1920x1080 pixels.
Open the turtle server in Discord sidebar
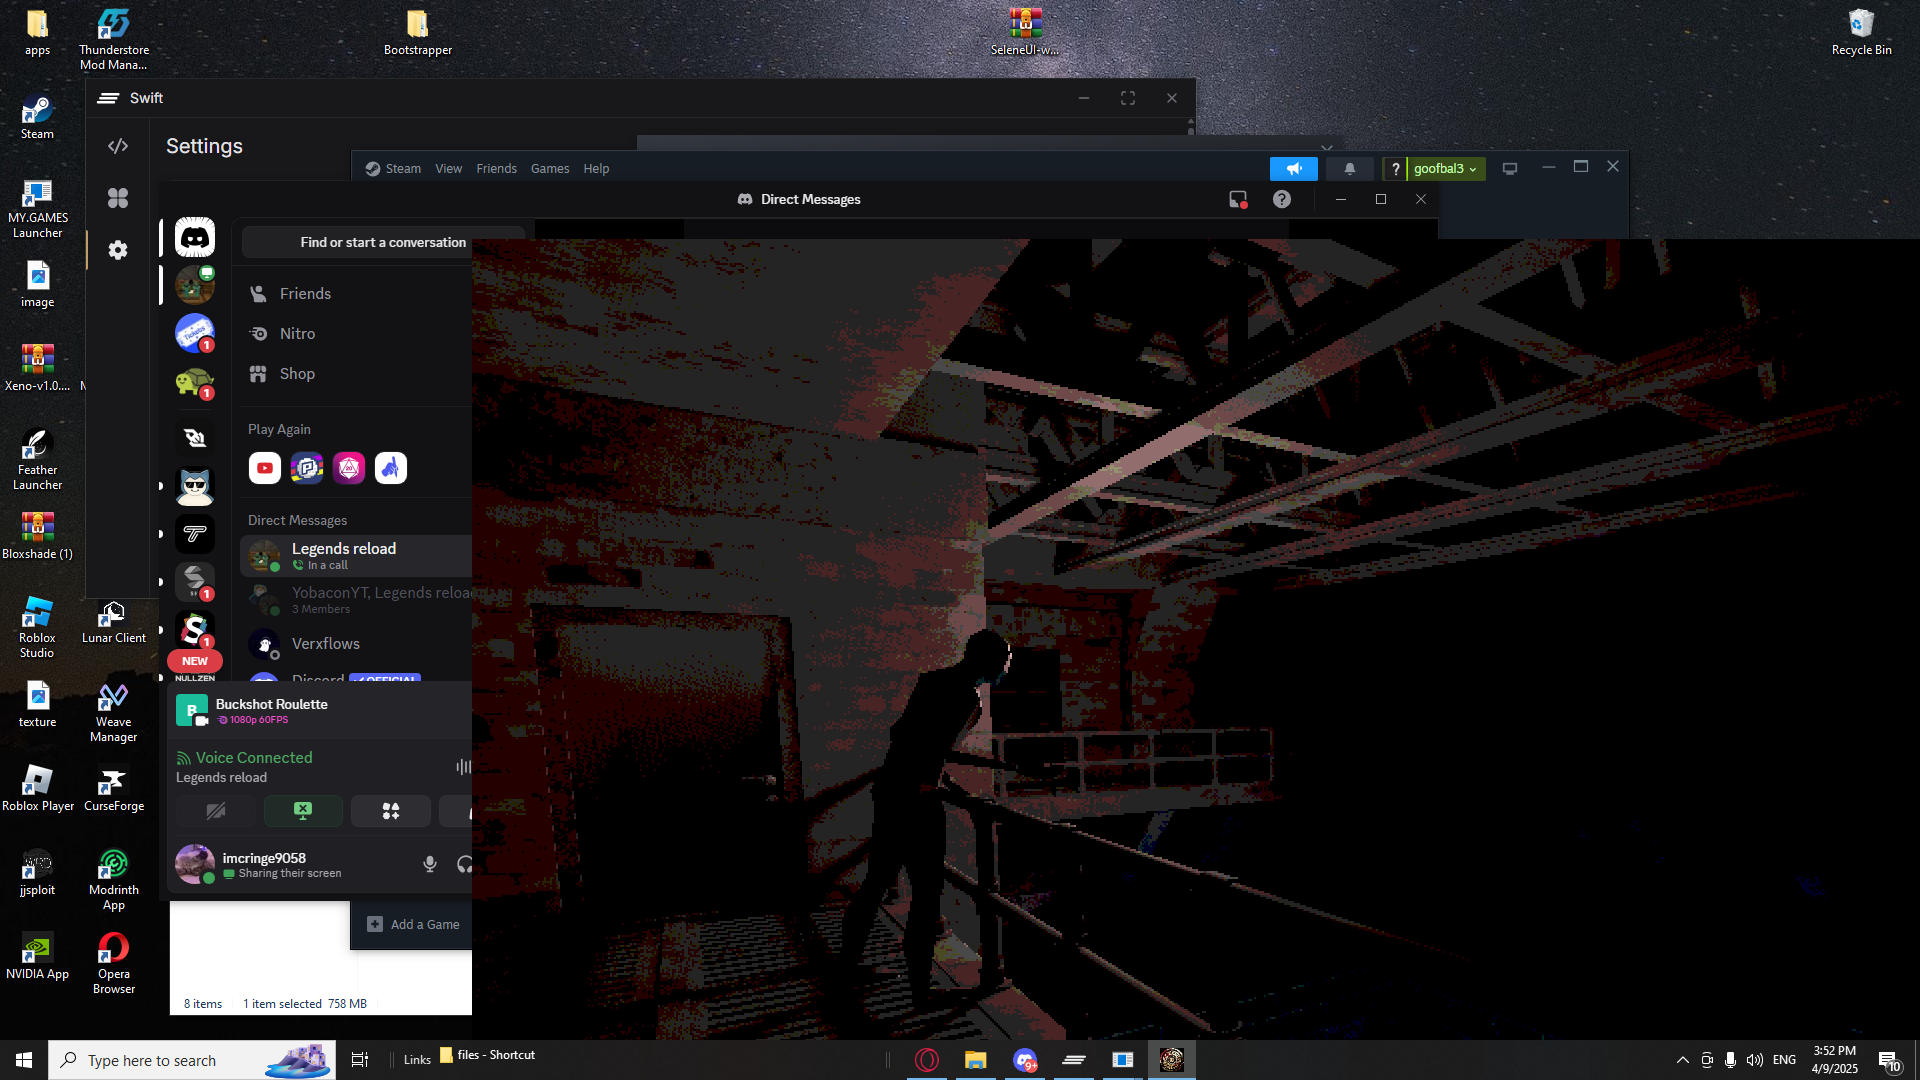tap(195, 382)
